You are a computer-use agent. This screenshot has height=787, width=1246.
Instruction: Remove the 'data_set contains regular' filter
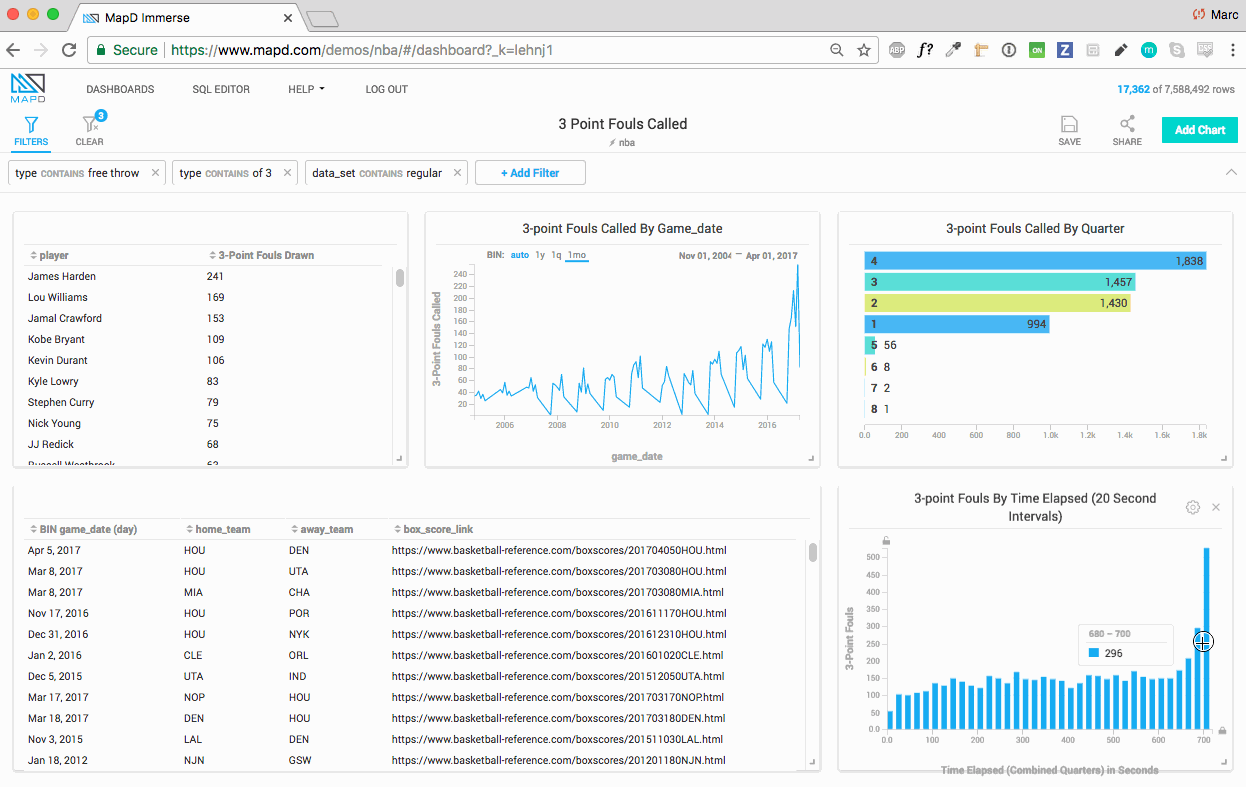(458, 173)
